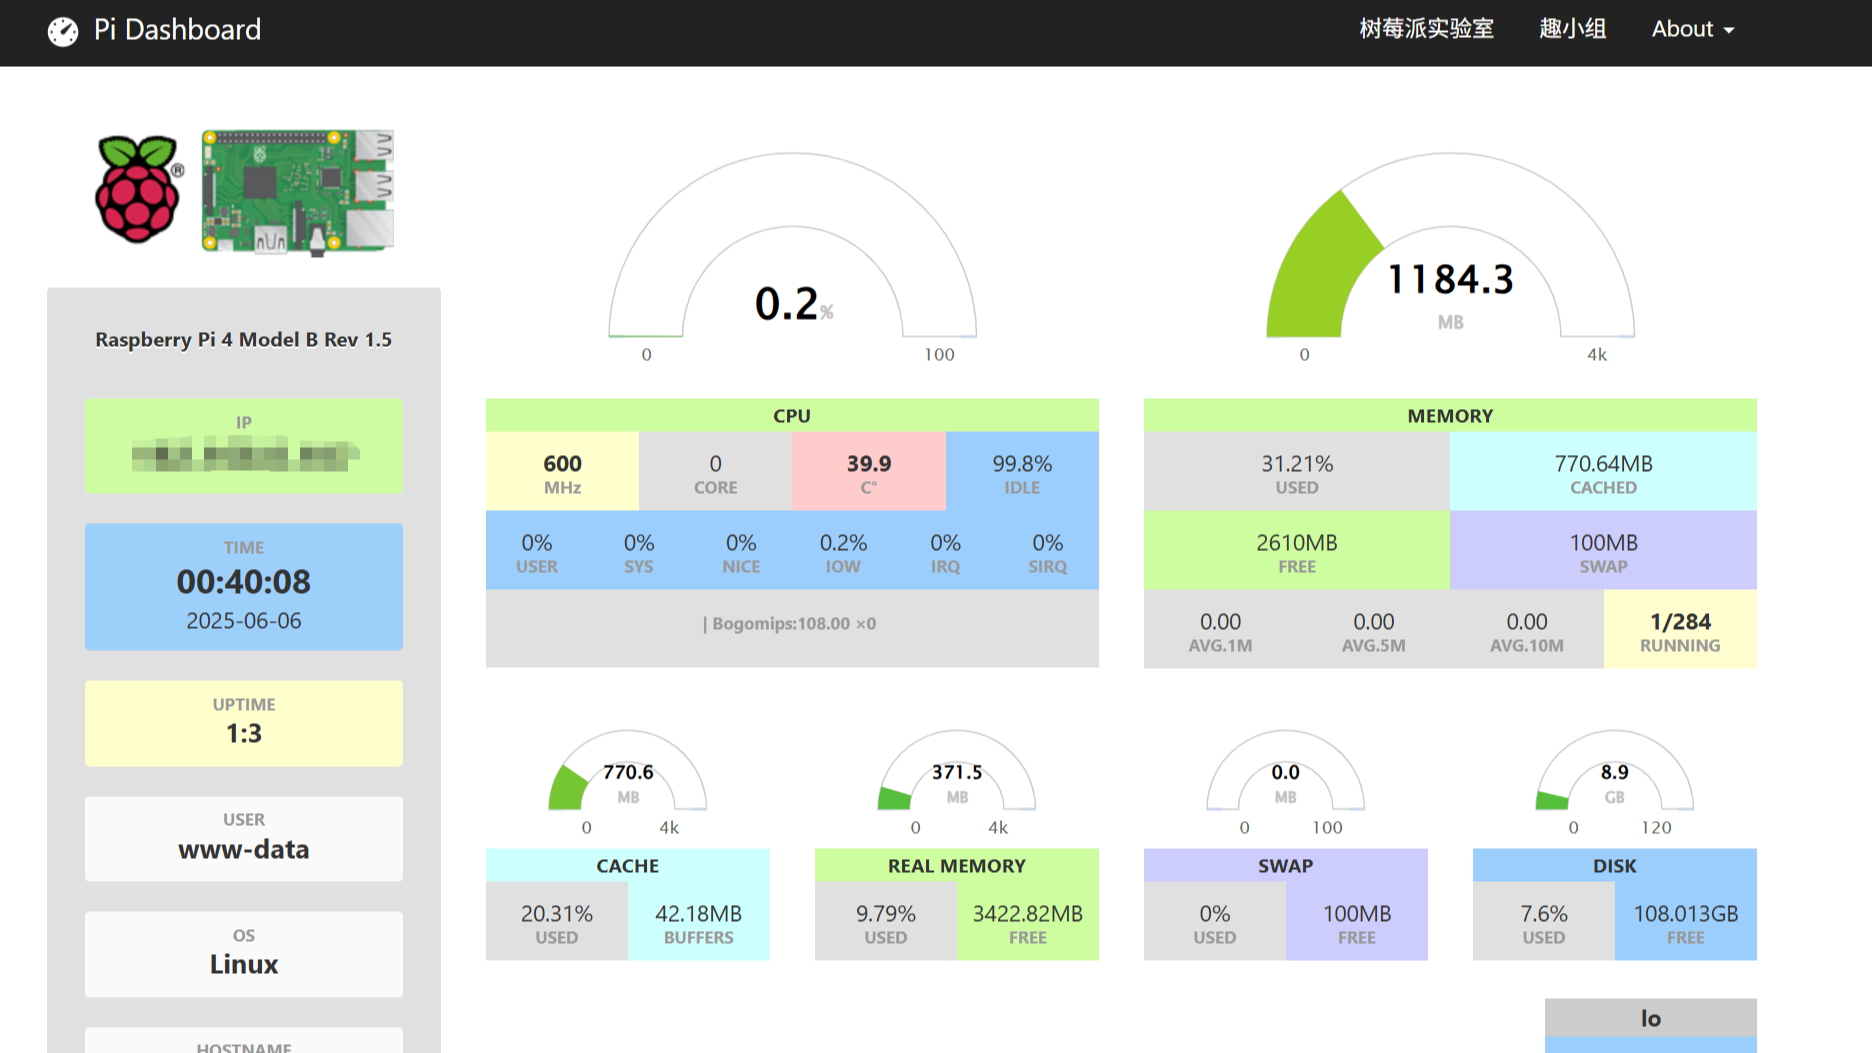Viewport: 1872px width, 1053px height.
Task: Click the 7.6% USED disk cell
Action: coord(1544,922)
